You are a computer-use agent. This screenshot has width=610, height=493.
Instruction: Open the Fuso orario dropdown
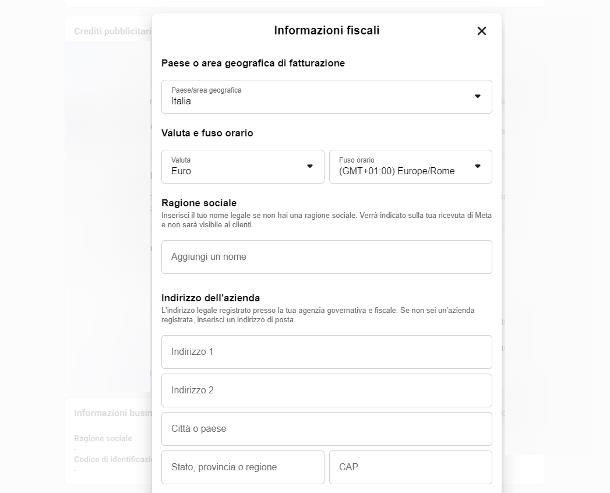410,167
